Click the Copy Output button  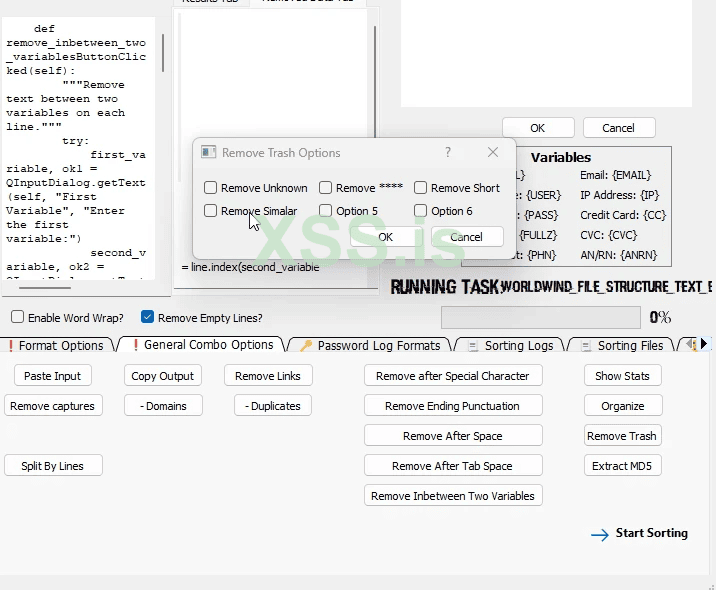(163, 376)
